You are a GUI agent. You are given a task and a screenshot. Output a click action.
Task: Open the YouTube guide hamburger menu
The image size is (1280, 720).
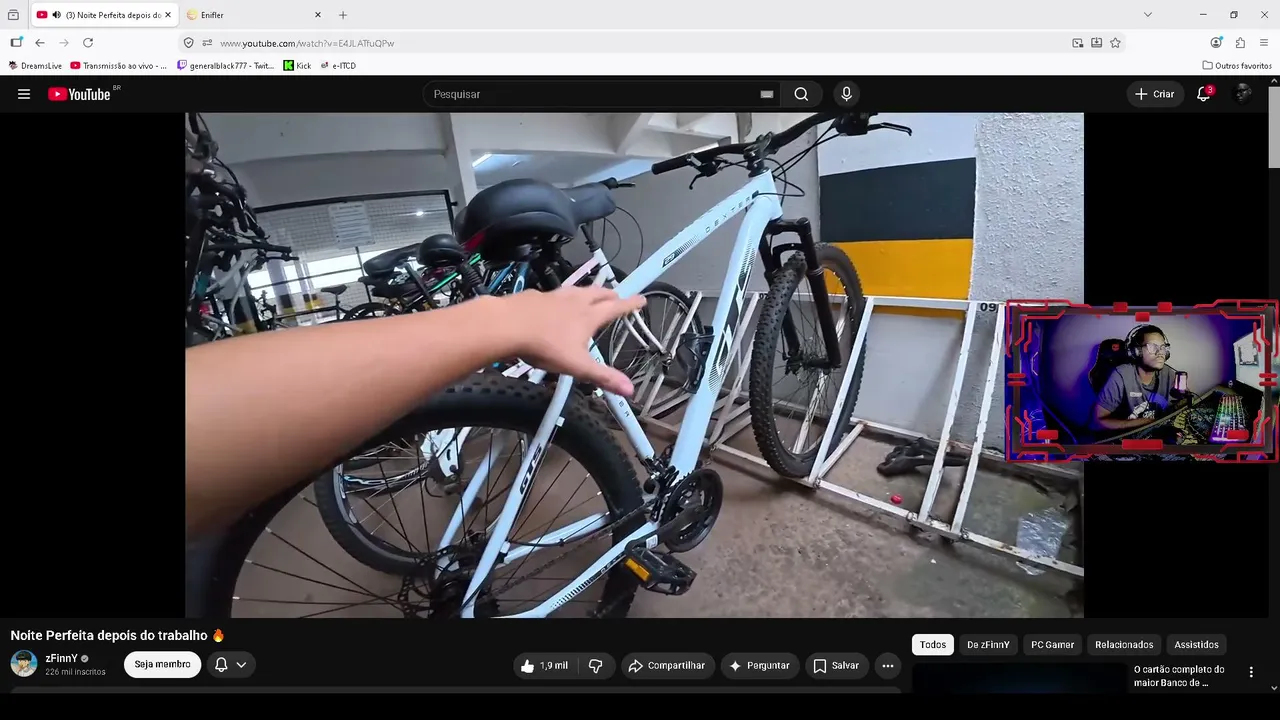pyautogui.click(x=24, y=94)
